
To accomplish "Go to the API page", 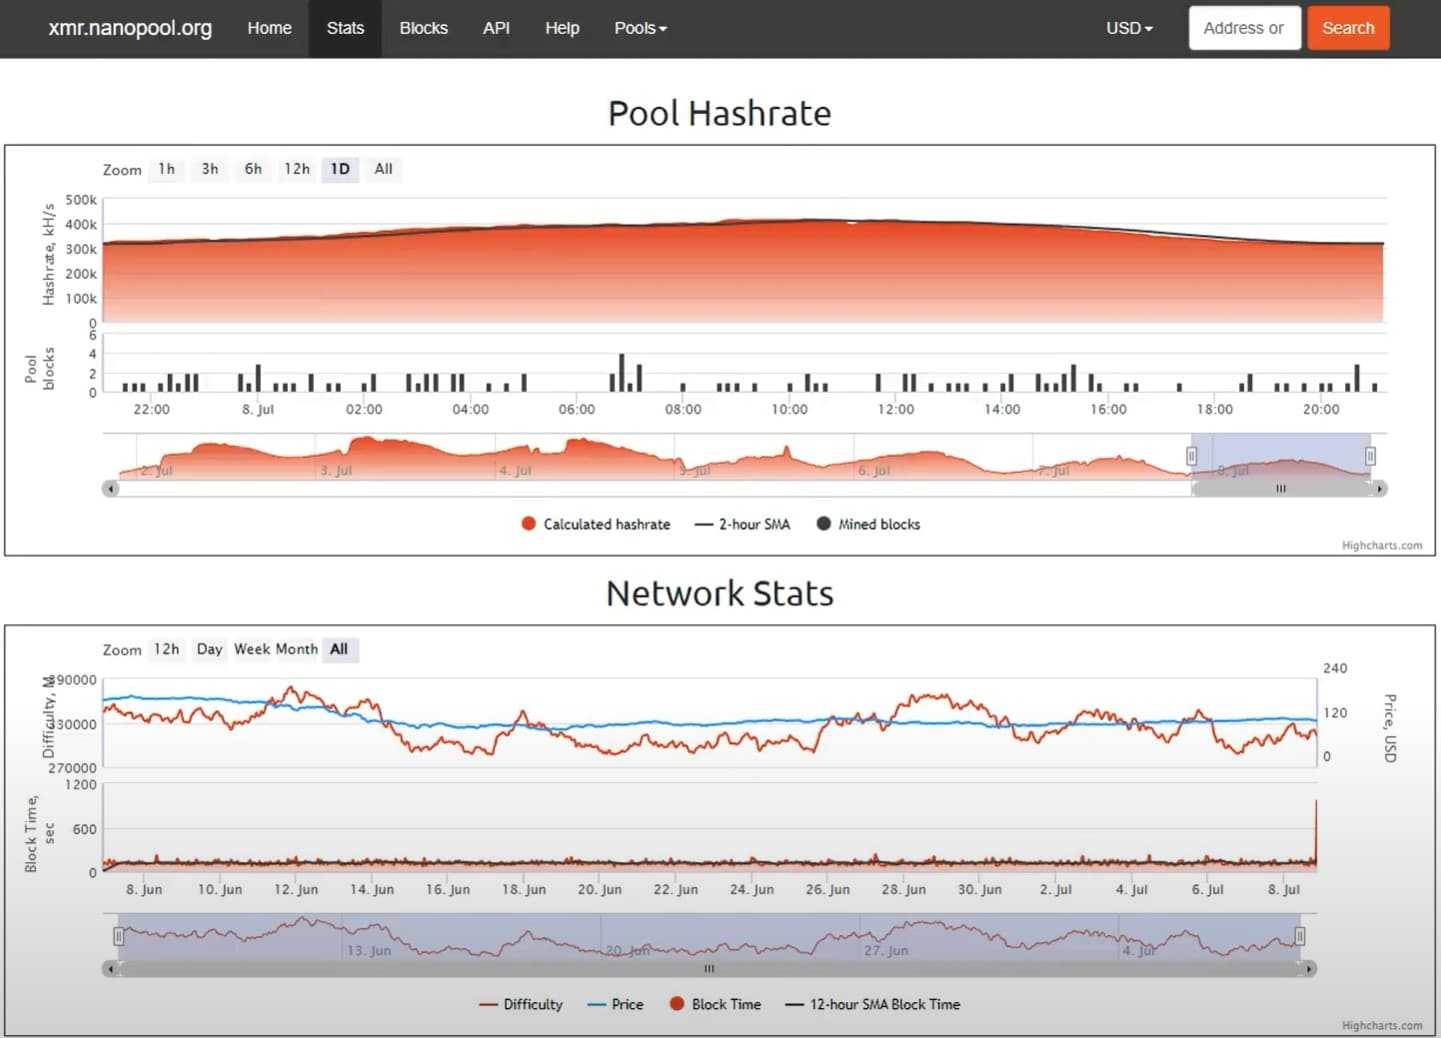I will [x=496, y=28].
